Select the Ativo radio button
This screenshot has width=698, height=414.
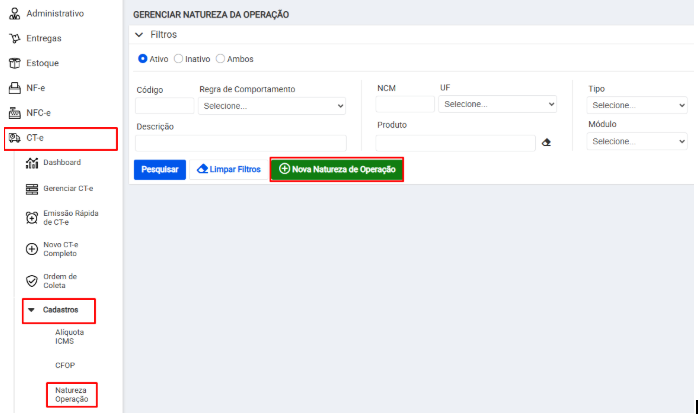pos(143,59)
